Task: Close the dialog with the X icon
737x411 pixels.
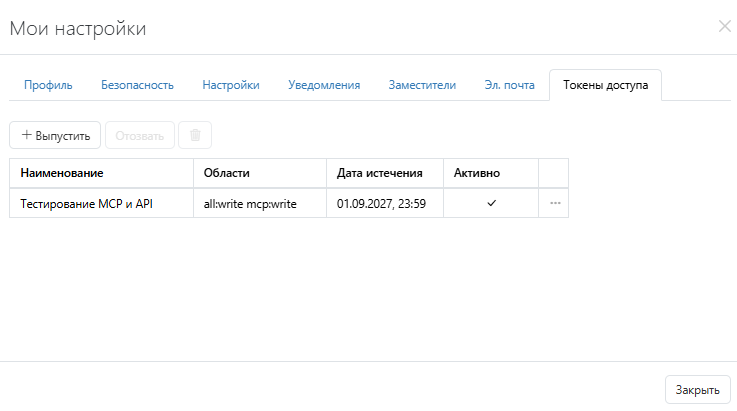Action: (x=725, y=26)
